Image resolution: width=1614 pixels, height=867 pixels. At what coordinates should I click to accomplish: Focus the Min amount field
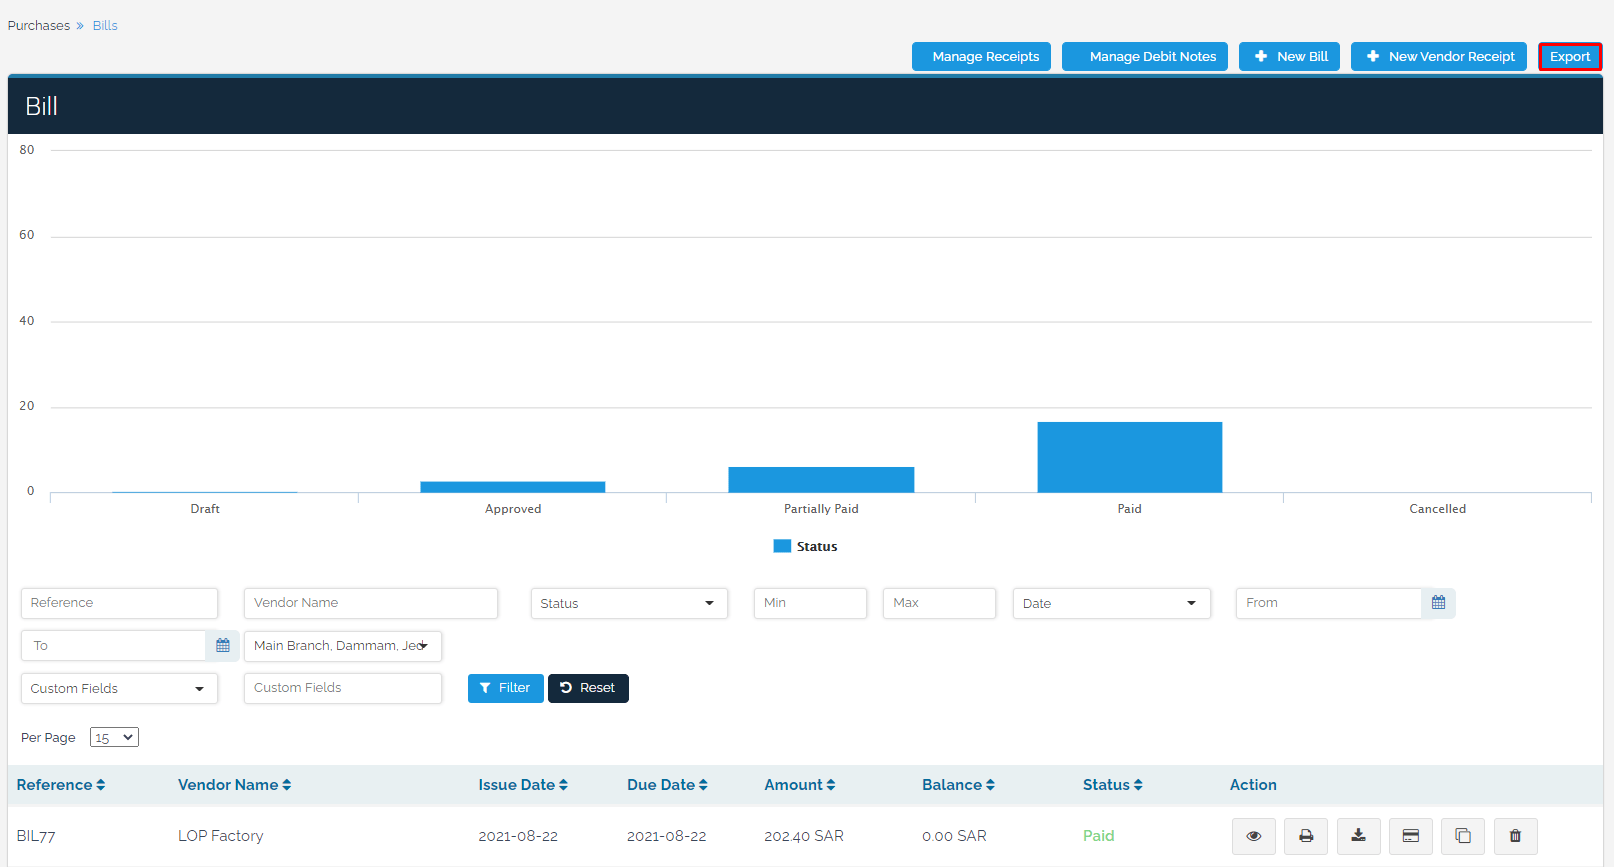click(810, 603)
